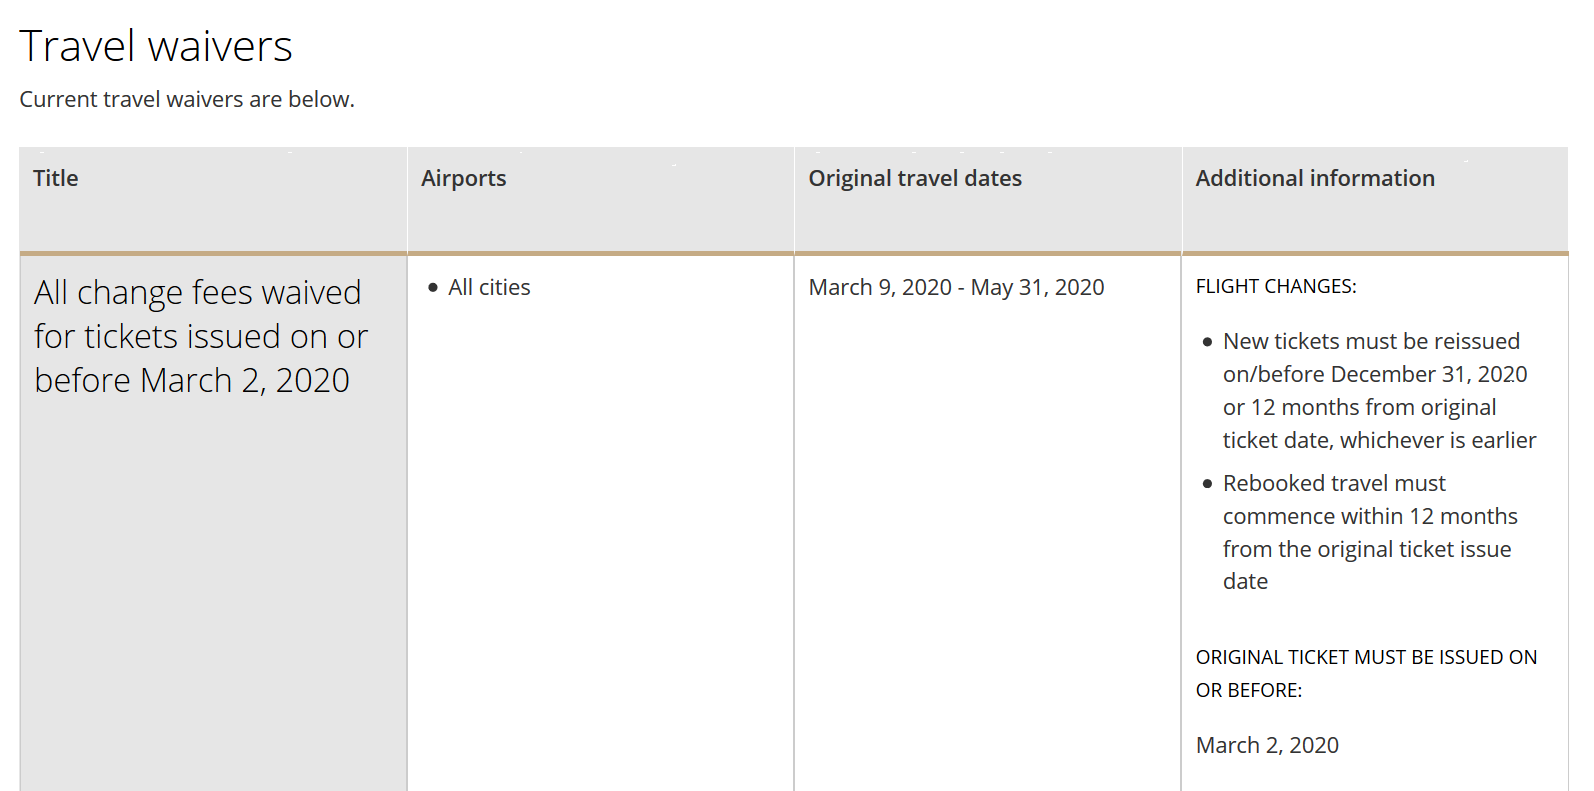
Task: Select the "Airports" column header
Action: tap(464, 179)
